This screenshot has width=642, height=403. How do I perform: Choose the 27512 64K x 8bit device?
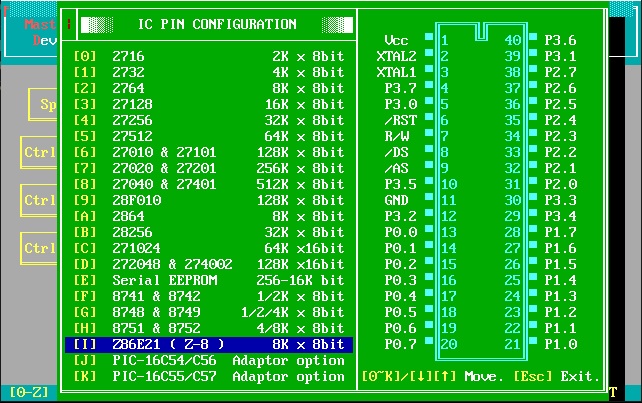(209, 136)
